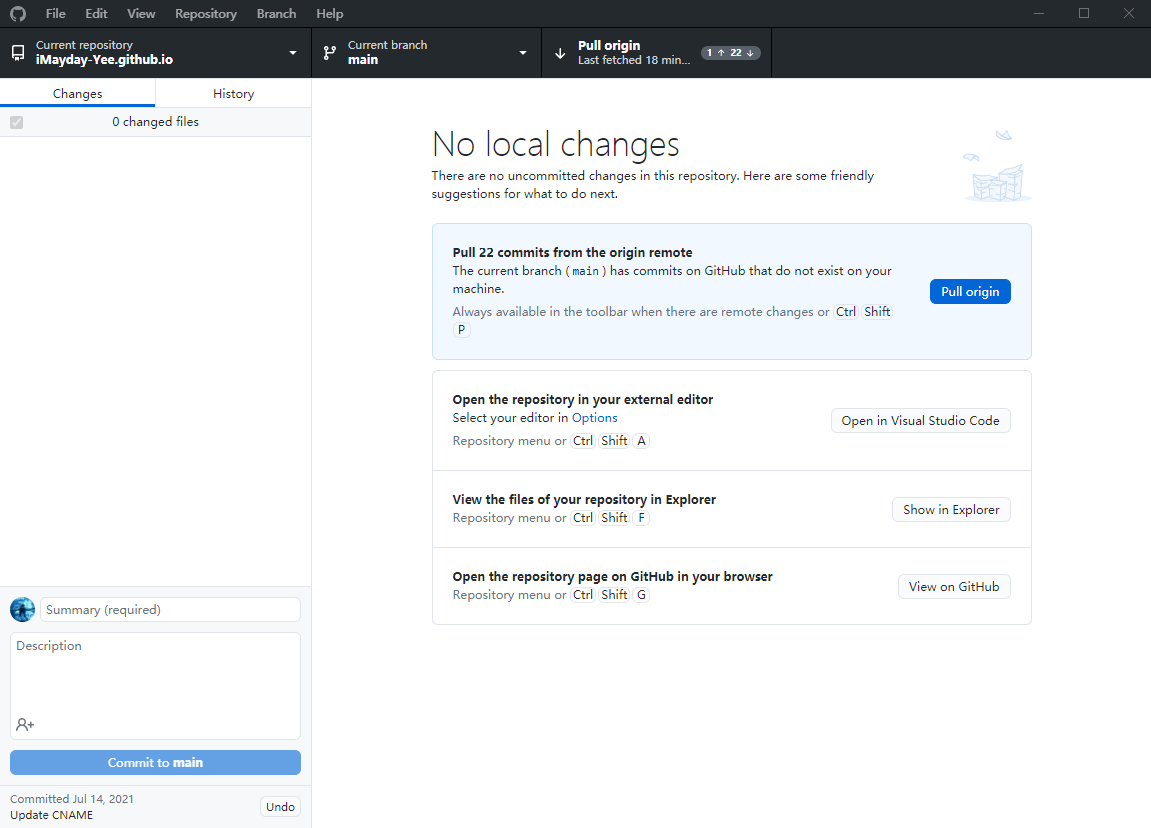Click the blue Pull origin button
Screen dimensions: 1151x828
[970, 291]
